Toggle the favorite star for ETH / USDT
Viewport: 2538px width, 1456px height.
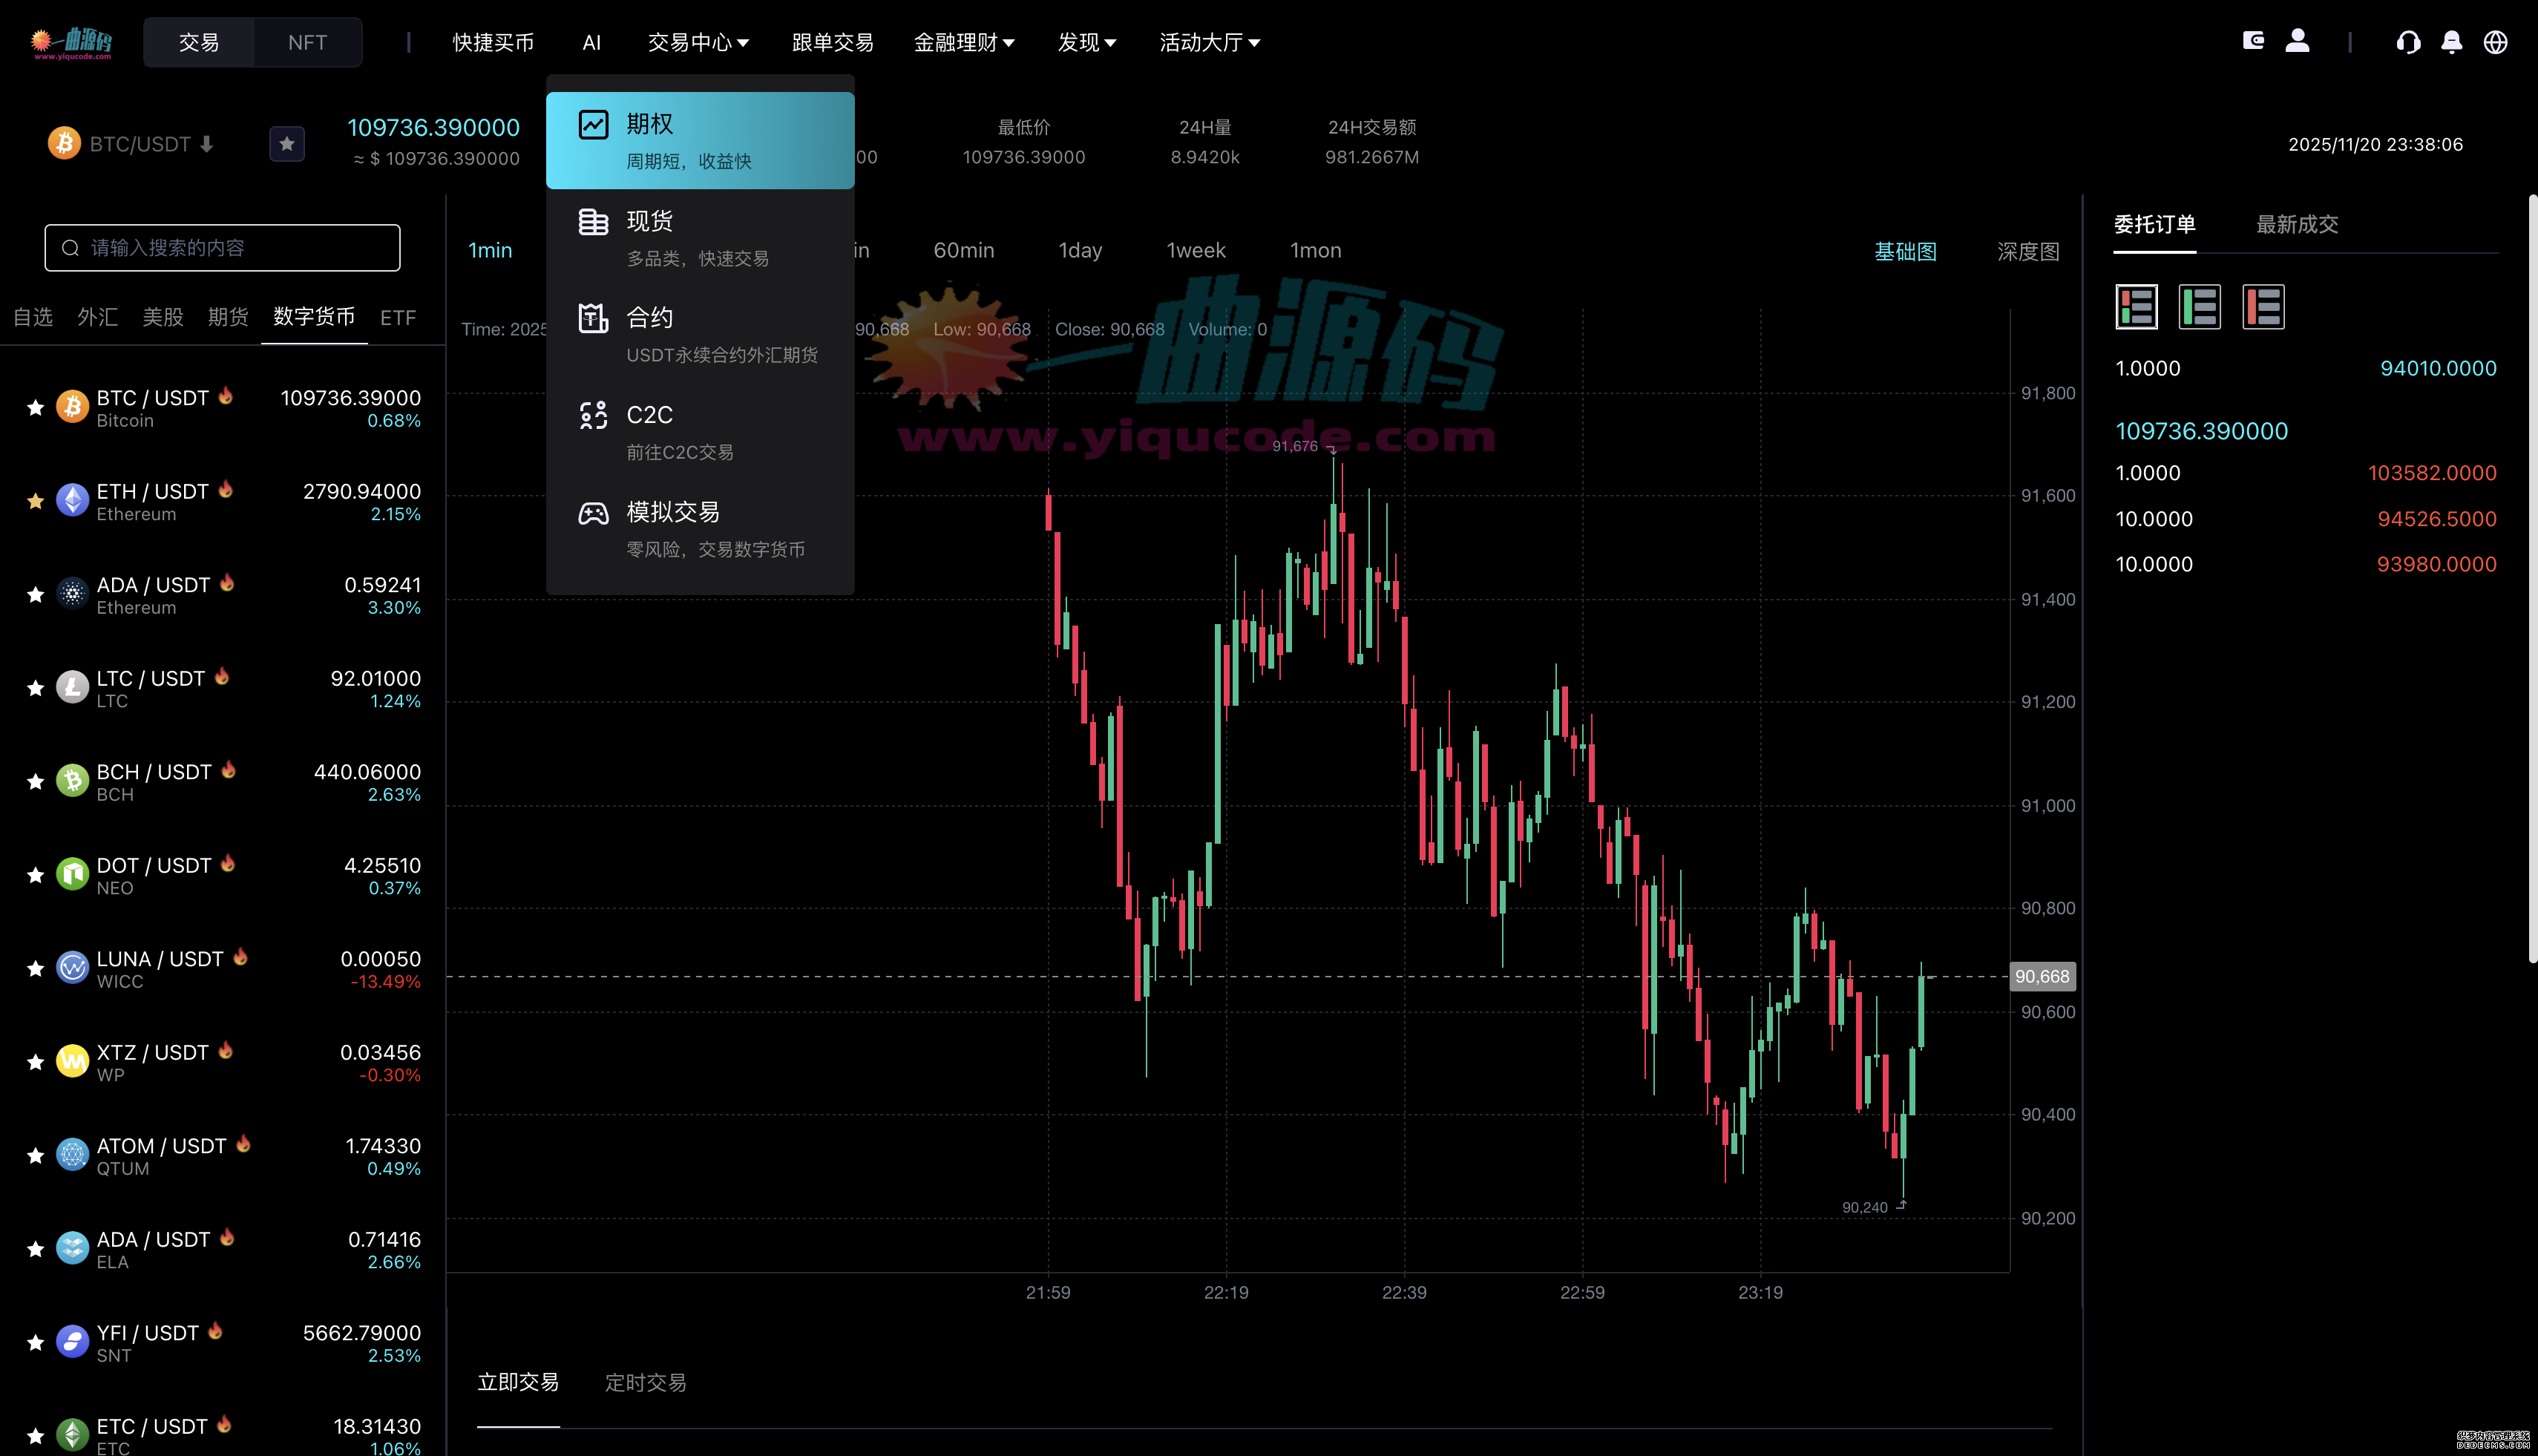coord(36,502)
